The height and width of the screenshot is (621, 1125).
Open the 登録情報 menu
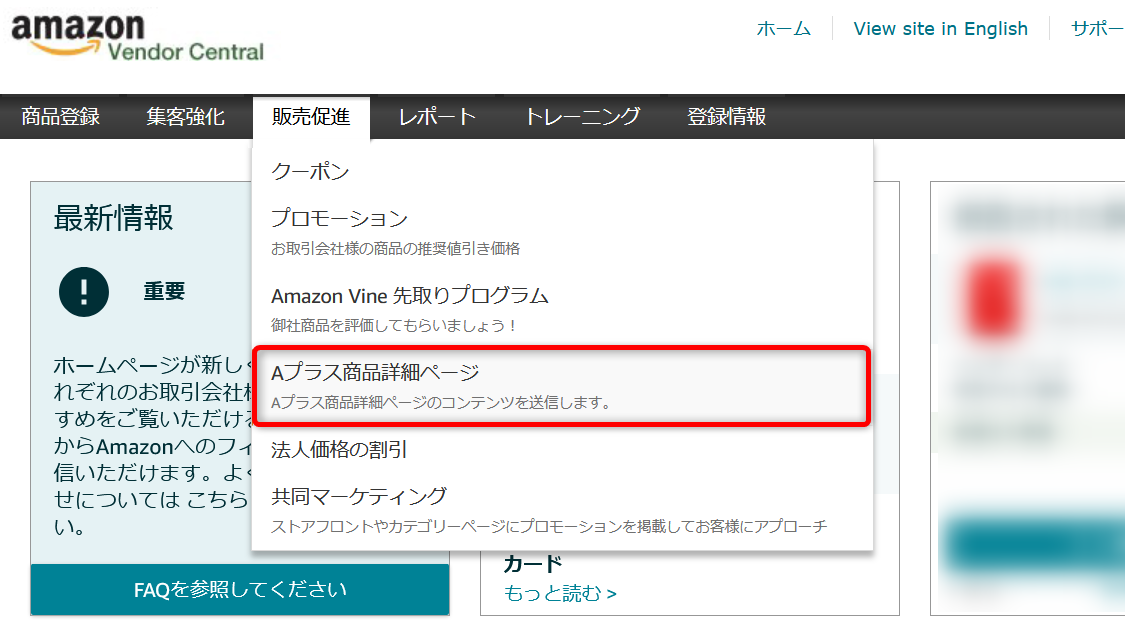(726, 116)
